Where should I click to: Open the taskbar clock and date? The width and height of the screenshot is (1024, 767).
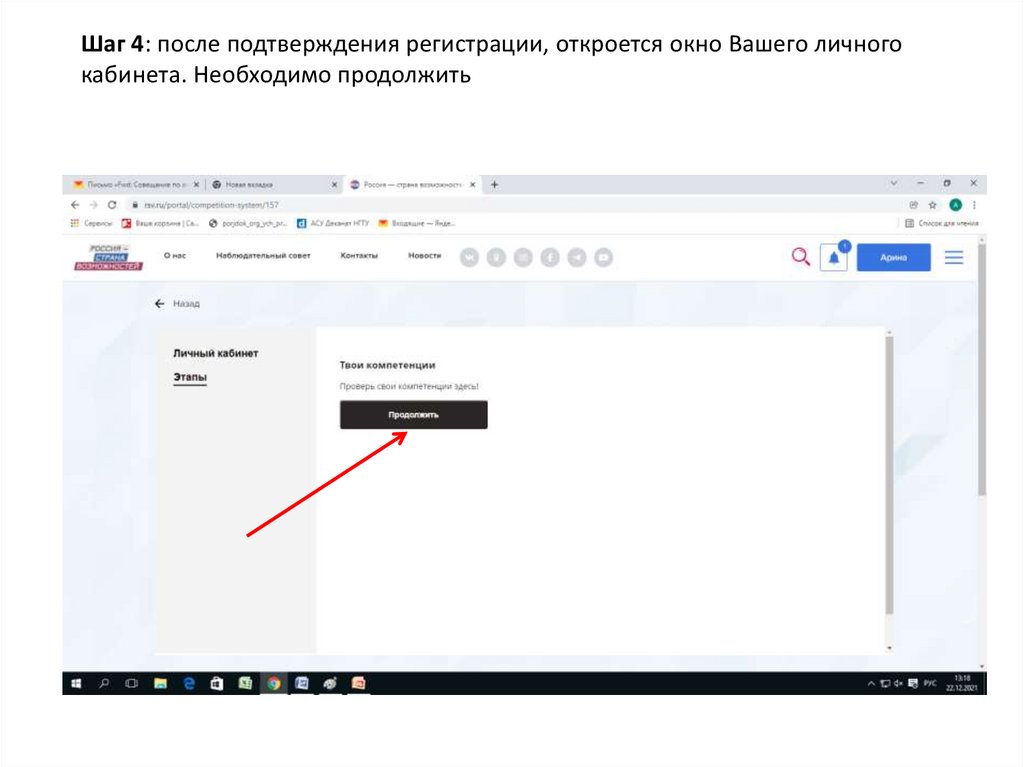962,683
